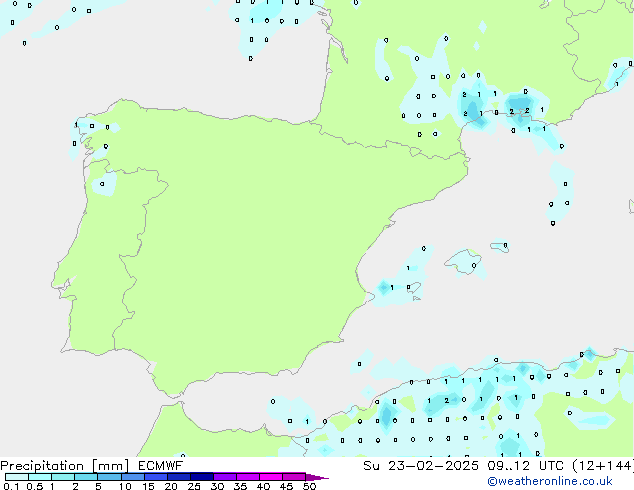Click the '(12+144)' forecast offset text
The height and width of the screenshot is (490, 634).
click(603, 466)
